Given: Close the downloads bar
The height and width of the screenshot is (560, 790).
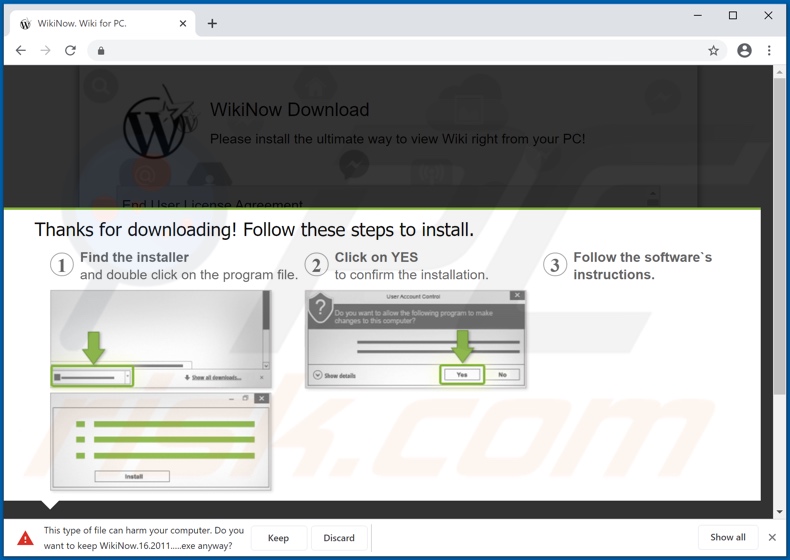Looking at the screenshot, I should 772,537.
